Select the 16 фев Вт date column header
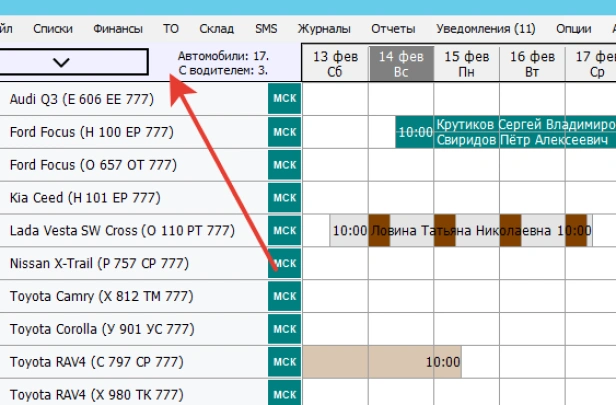Screen dimensions: 616x405 pyautogui.click(x=533, y=64)
